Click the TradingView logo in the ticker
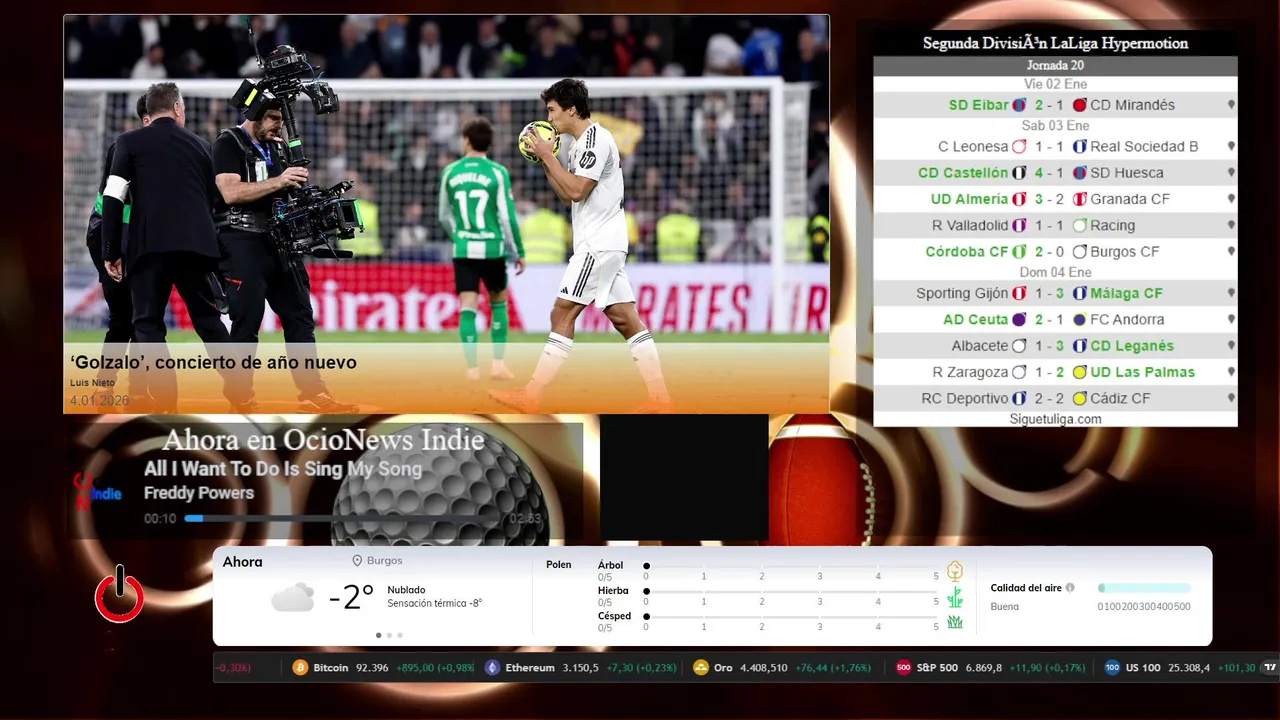This screenshot has height=720, width=1280. 1270,667
